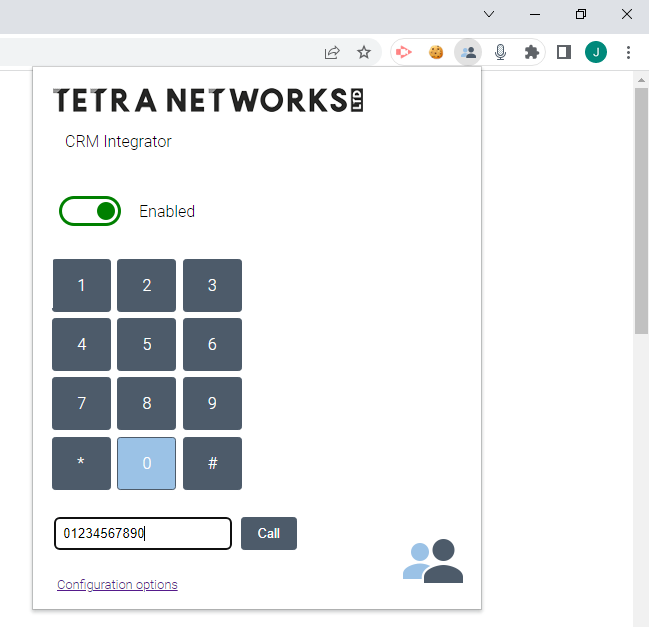Click the scrollbar up arrow
This screenshot has width=649, height=627.
[x=641, y=80]
